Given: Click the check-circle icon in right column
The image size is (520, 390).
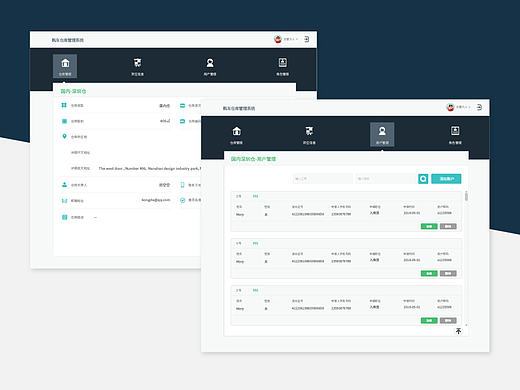Looking at the screenshot, I should (182, 200).
